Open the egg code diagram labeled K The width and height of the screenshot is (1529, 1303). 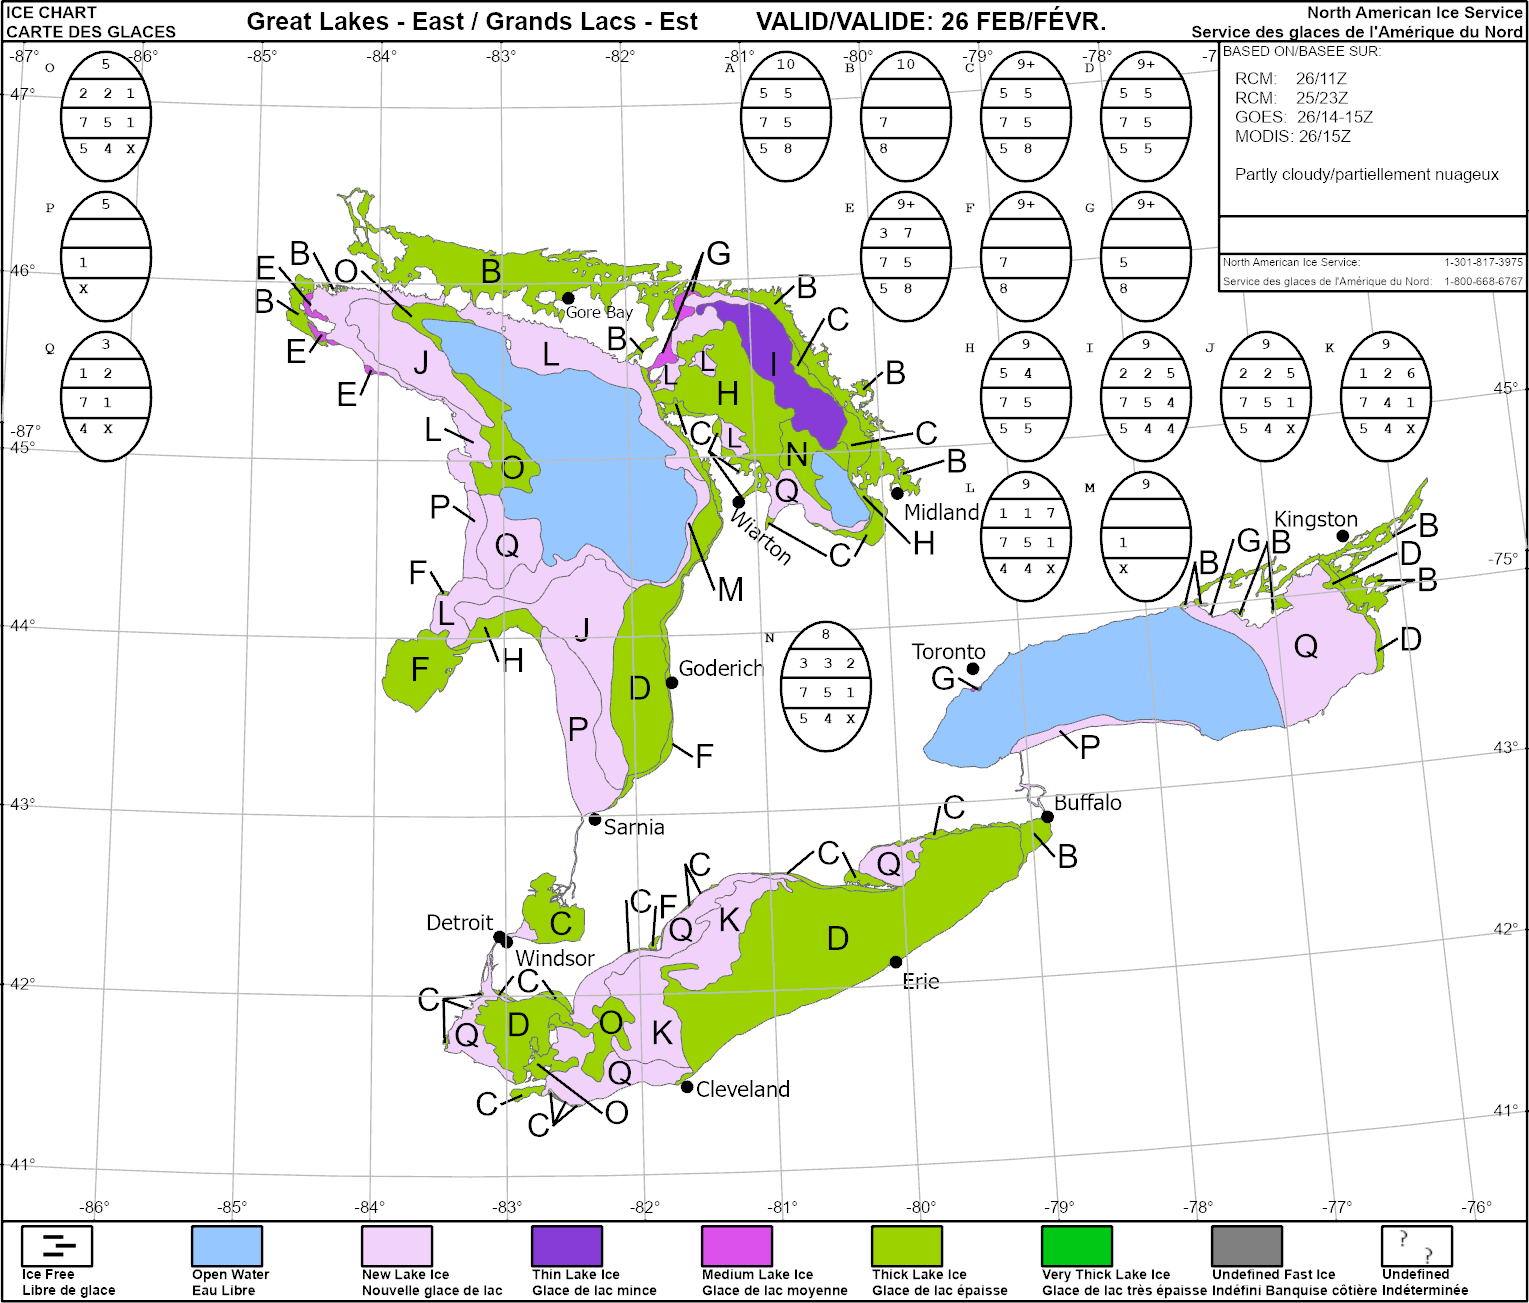click(x=1386, y=397)
